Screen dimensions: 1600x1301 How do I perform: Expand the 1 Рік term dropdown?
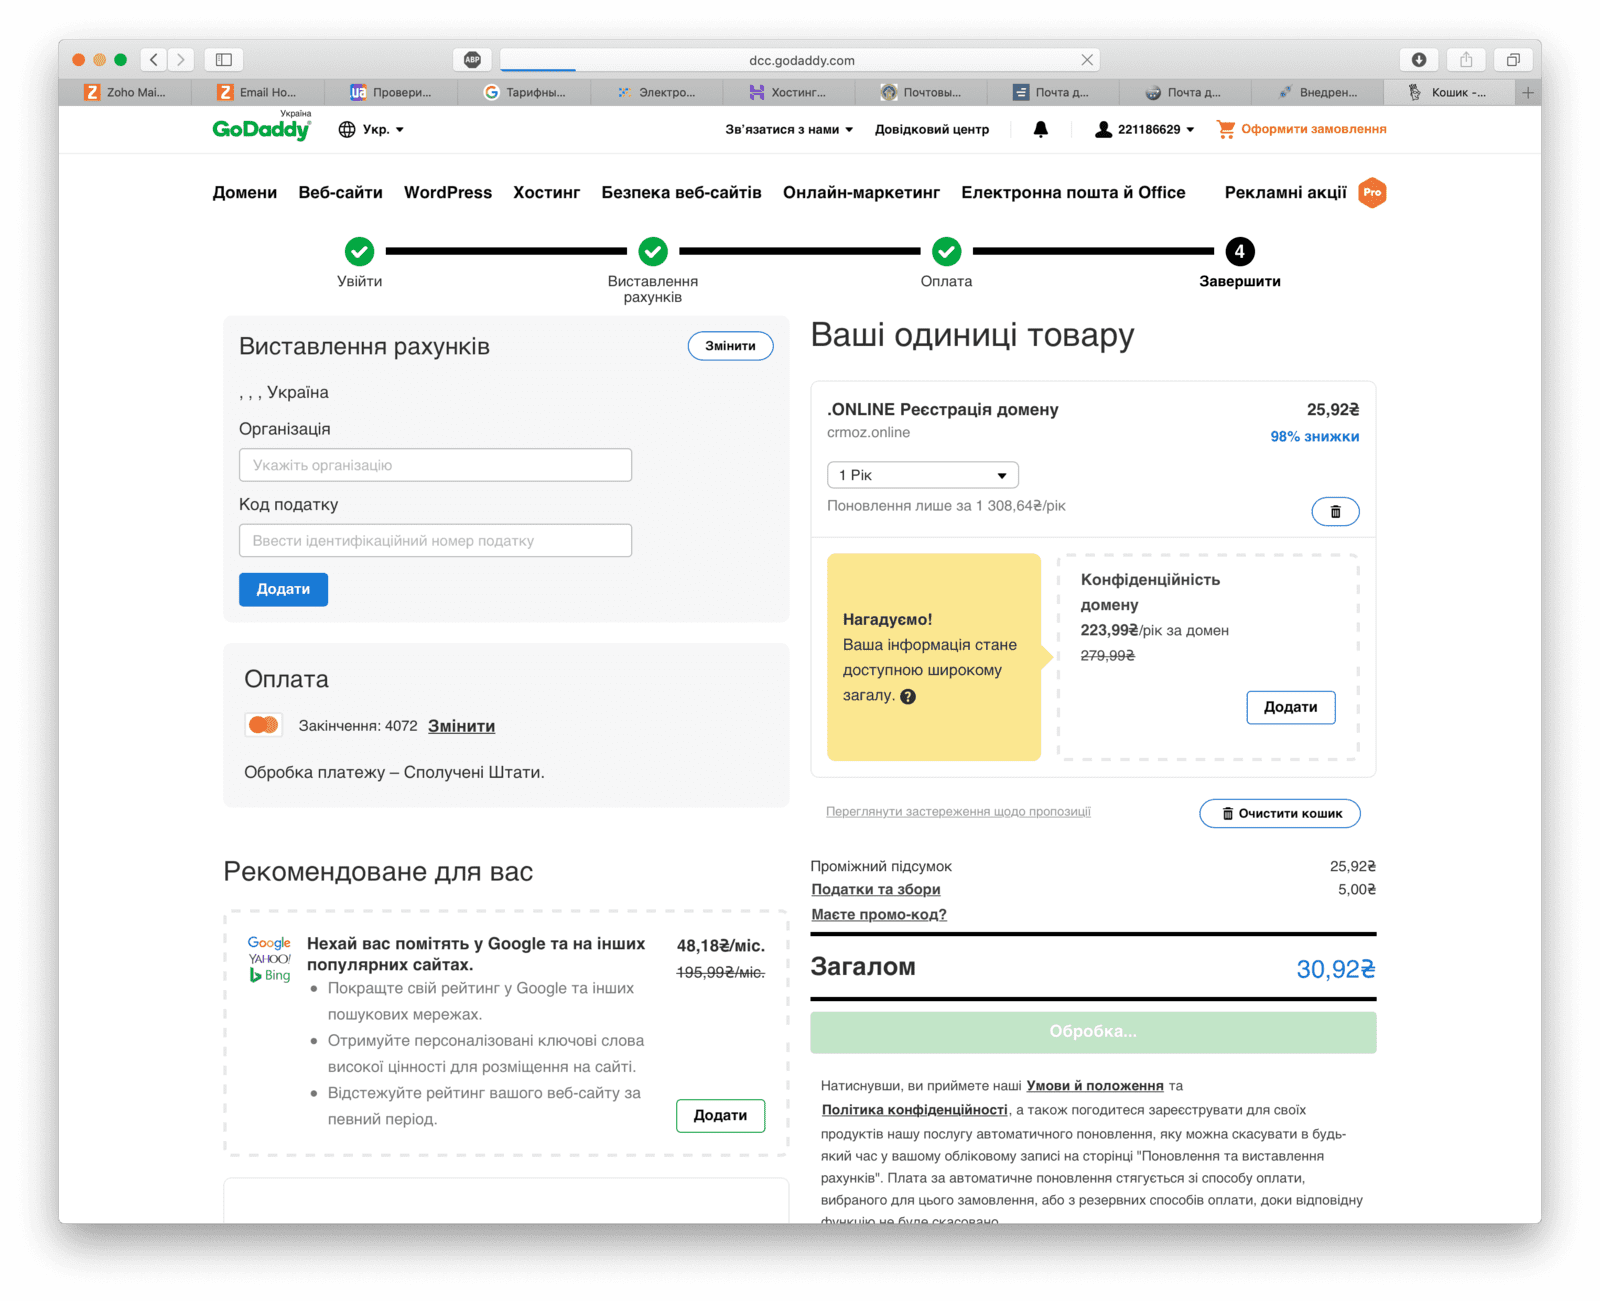pos(922,475)
